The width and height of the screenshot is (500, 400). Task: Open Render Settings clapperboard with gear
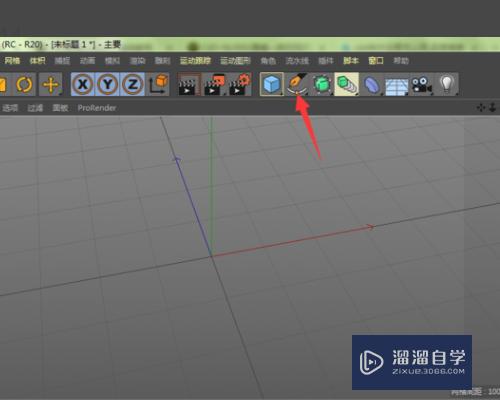(x=239, y=85)
